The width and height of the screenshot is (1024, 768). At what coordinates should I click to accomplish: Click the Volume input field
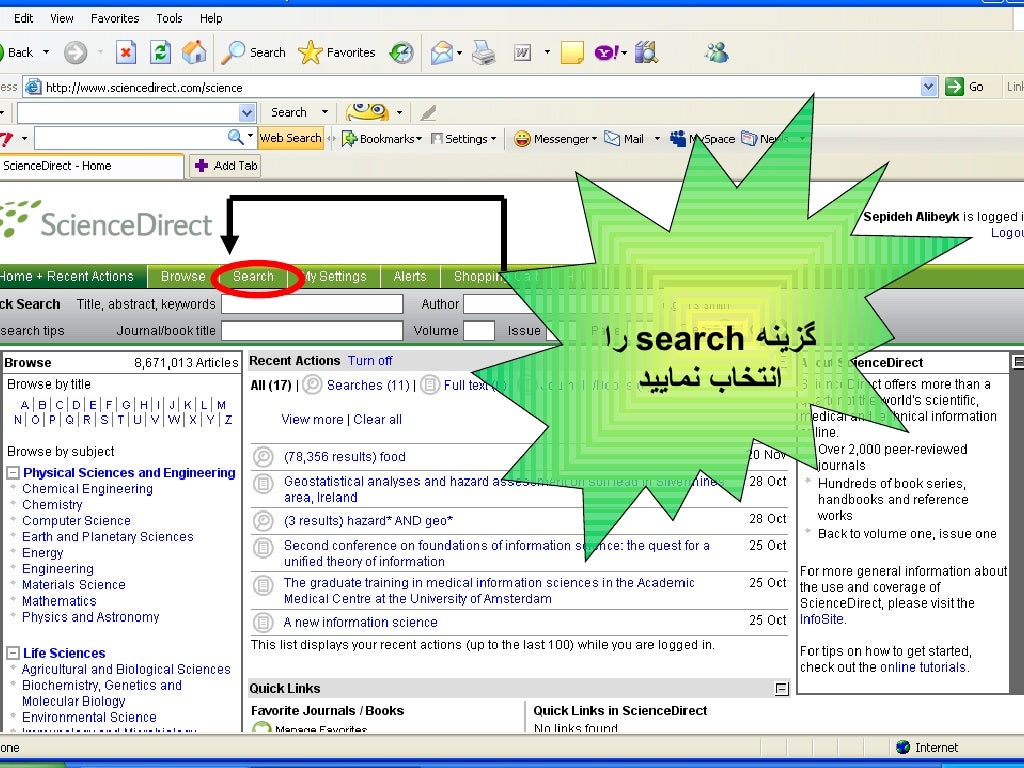pyautogui.click(x=479, y=331)
